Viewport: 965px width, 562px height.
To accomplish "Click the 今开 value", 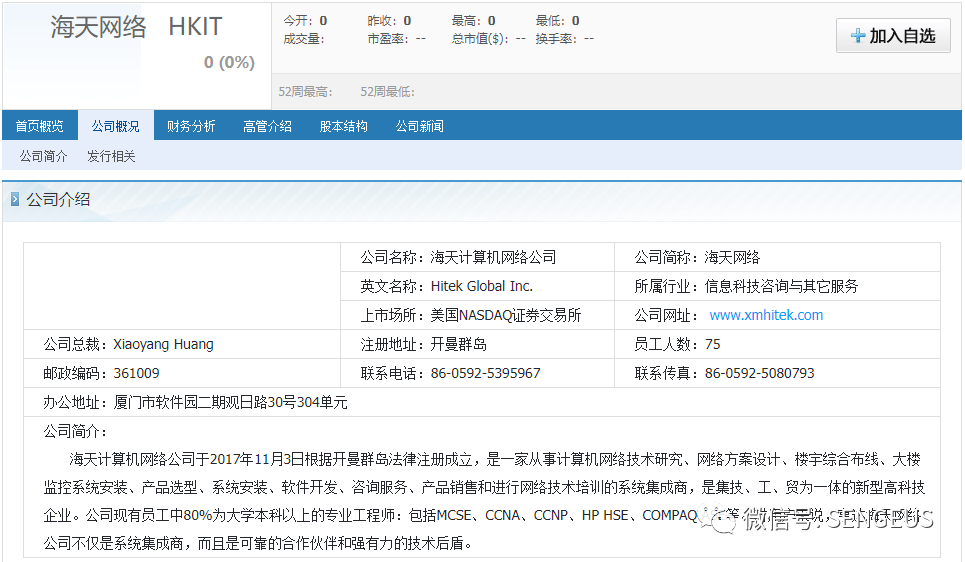I will tap(323, 21).
